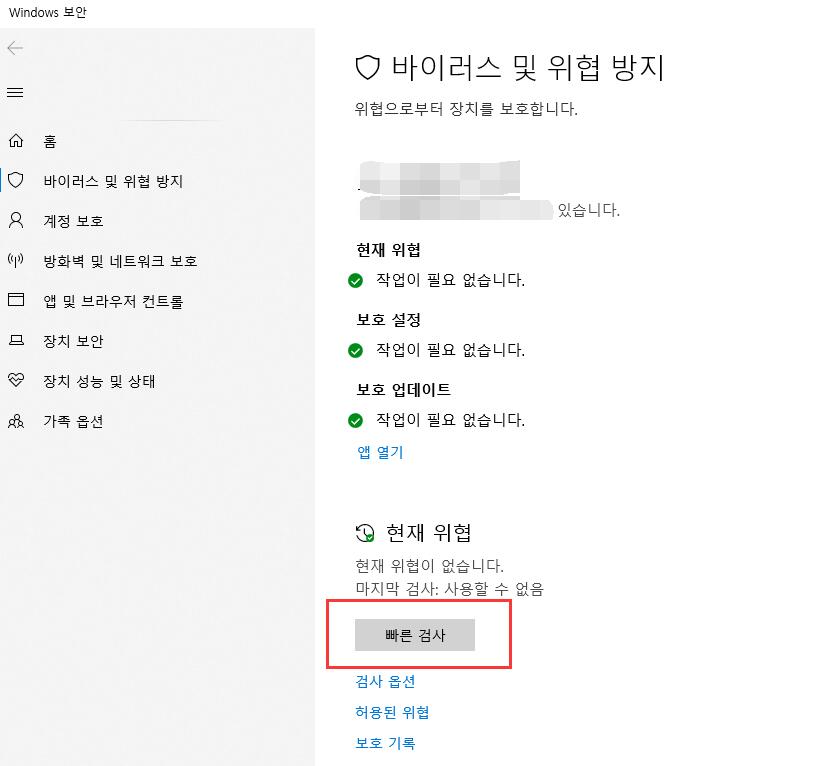Open 앱 및 브라우저 컨트롤

point(113,301)
